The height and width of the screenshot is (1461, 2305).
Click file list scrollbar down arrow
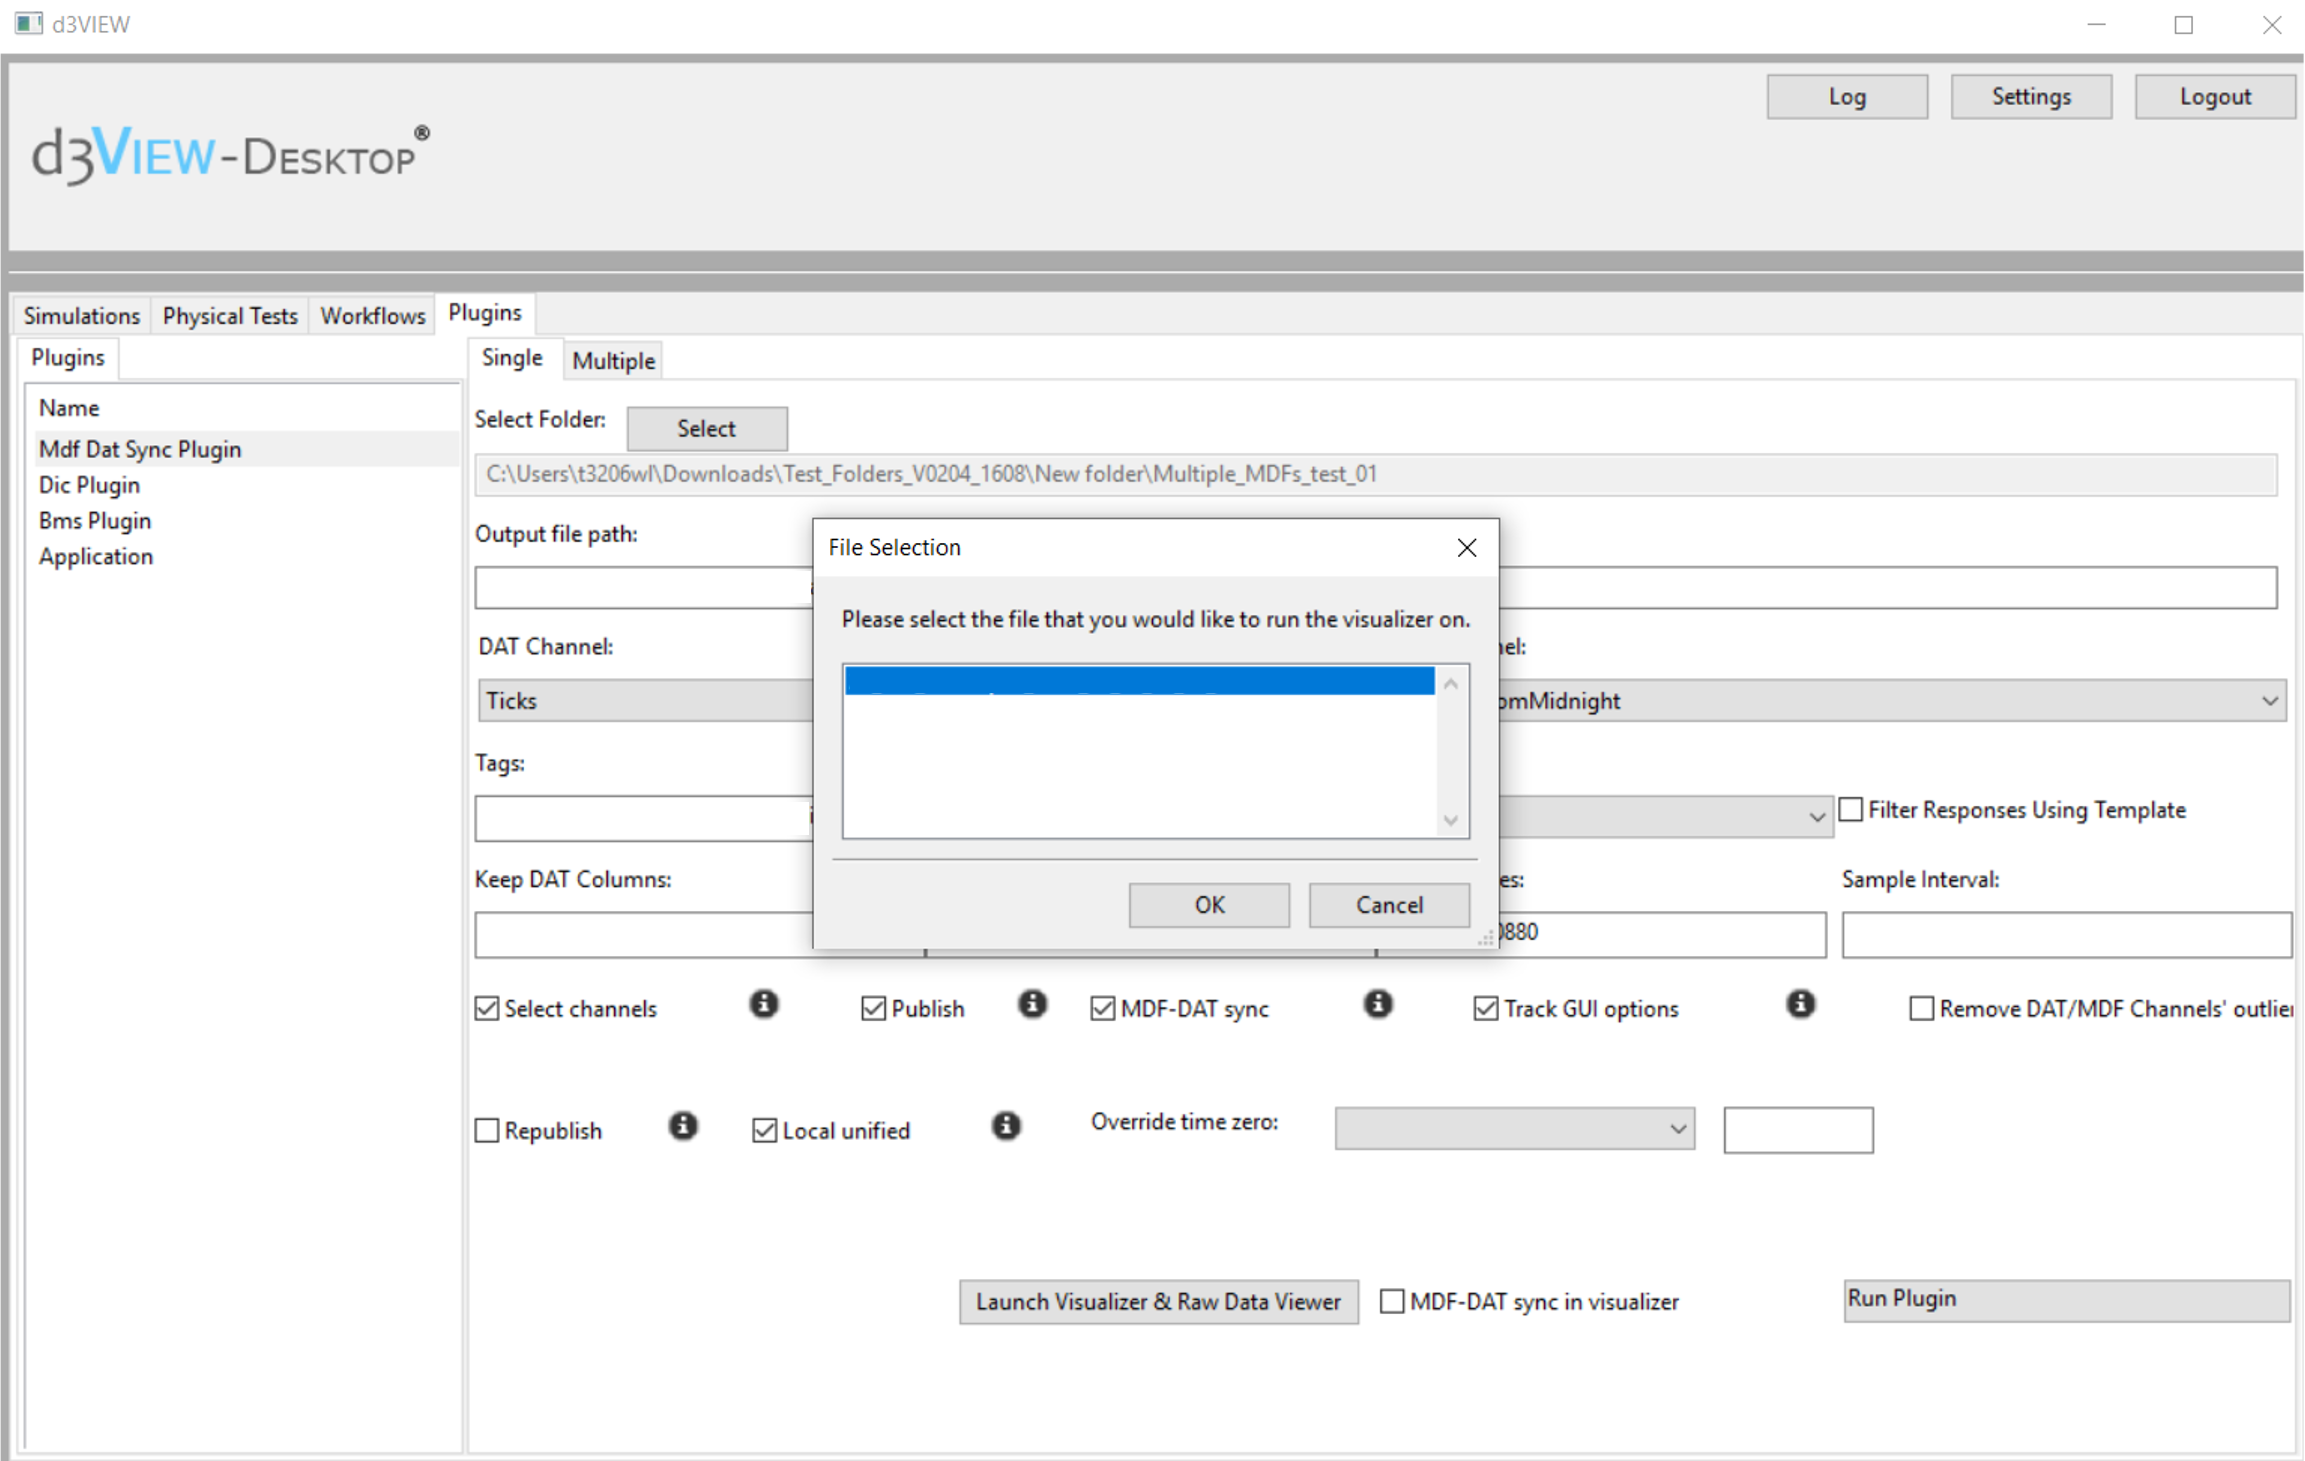click(1450, 820)
